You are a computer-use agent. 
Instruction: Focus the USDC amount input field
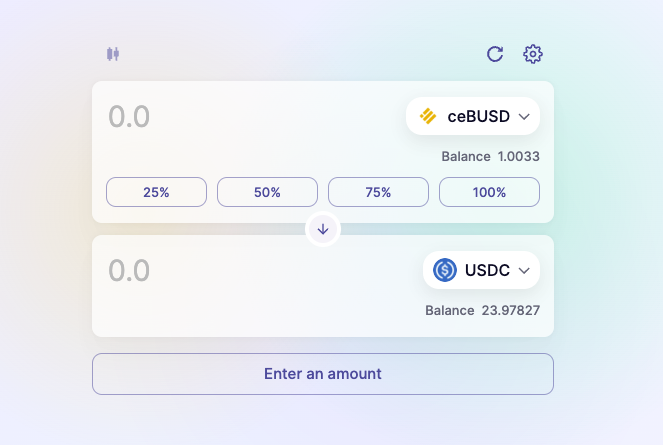pos(258,271)
